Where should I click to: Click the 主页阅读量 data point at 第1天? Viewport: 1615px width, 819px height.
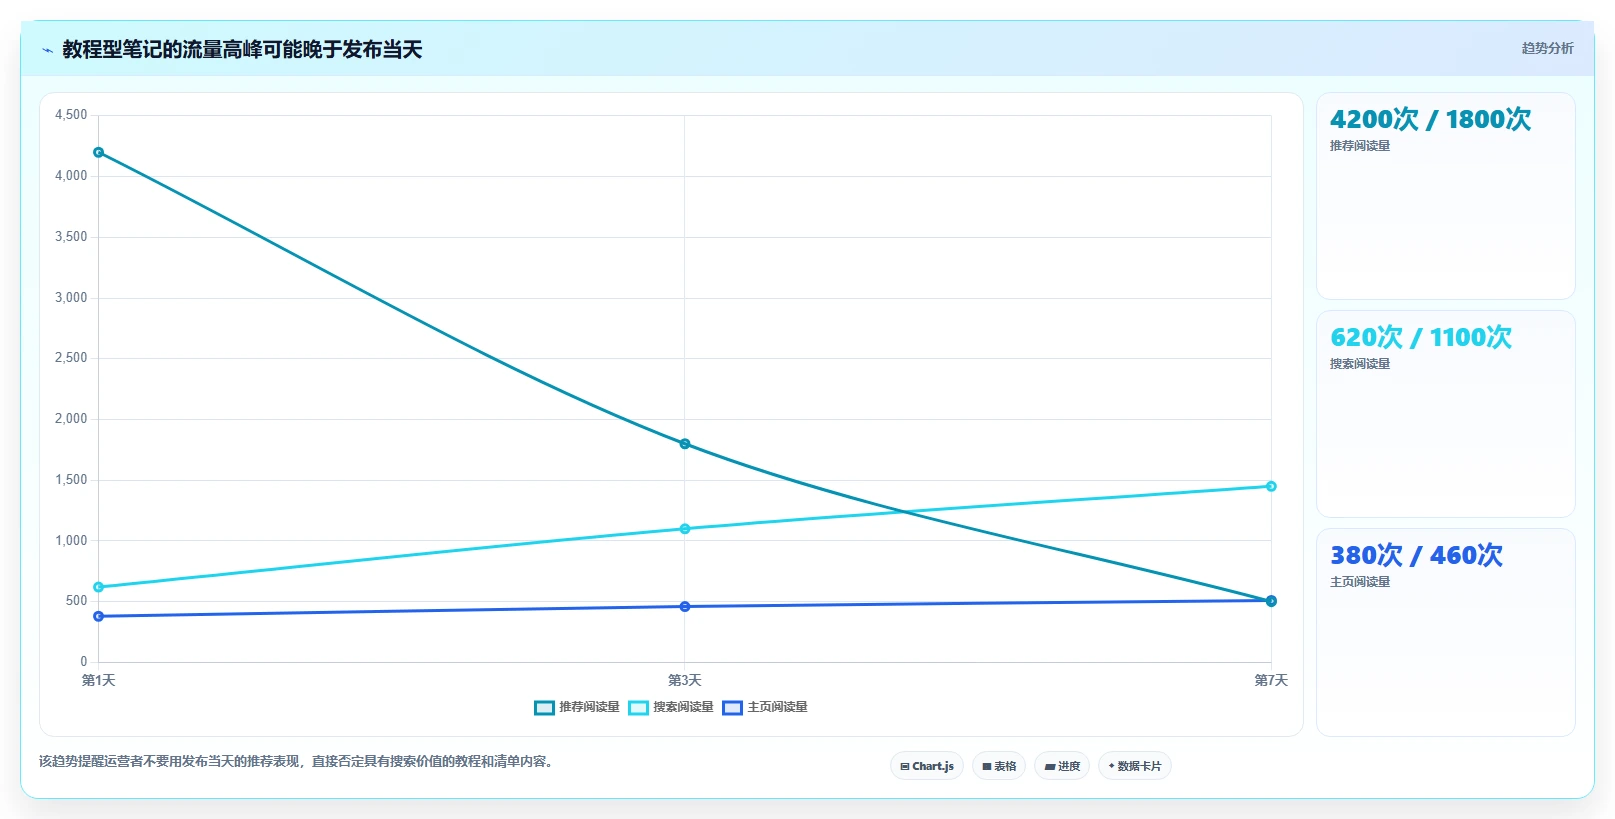click(x=98, y=616)
